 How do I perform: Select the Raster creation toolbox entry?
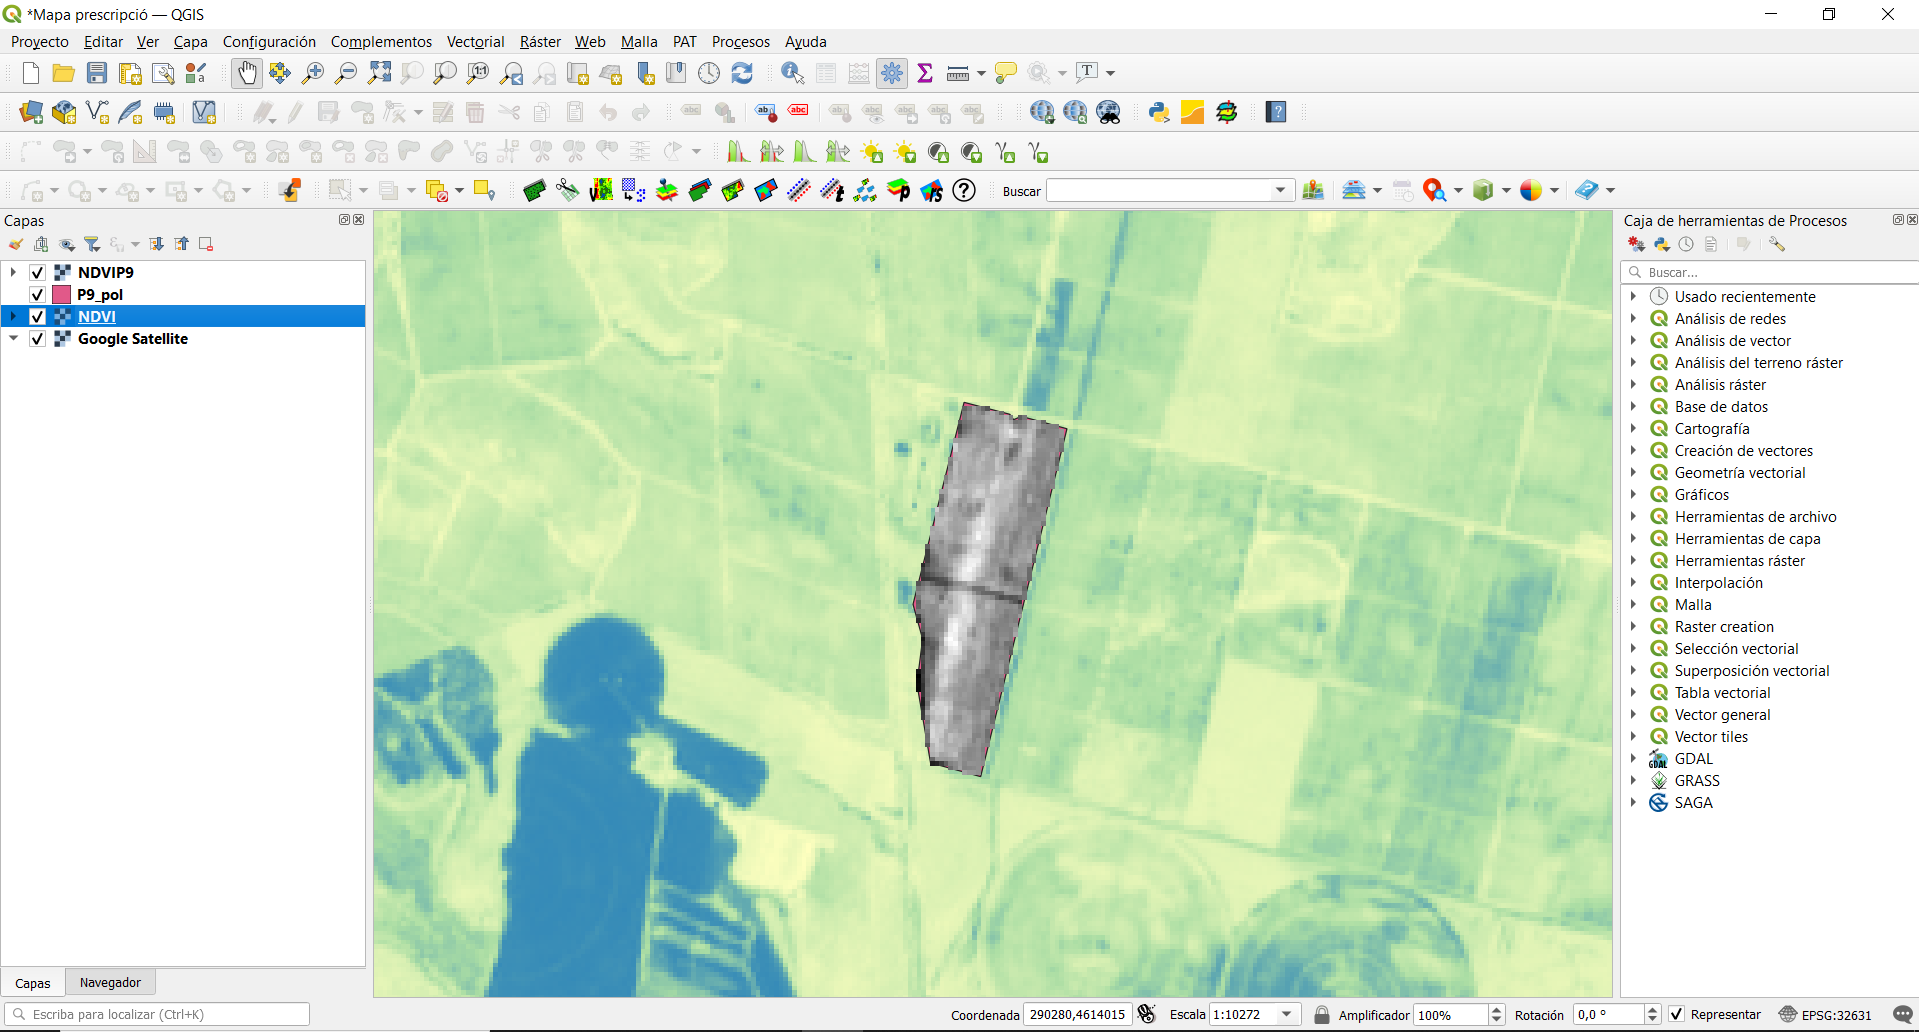click(1724, 626)
